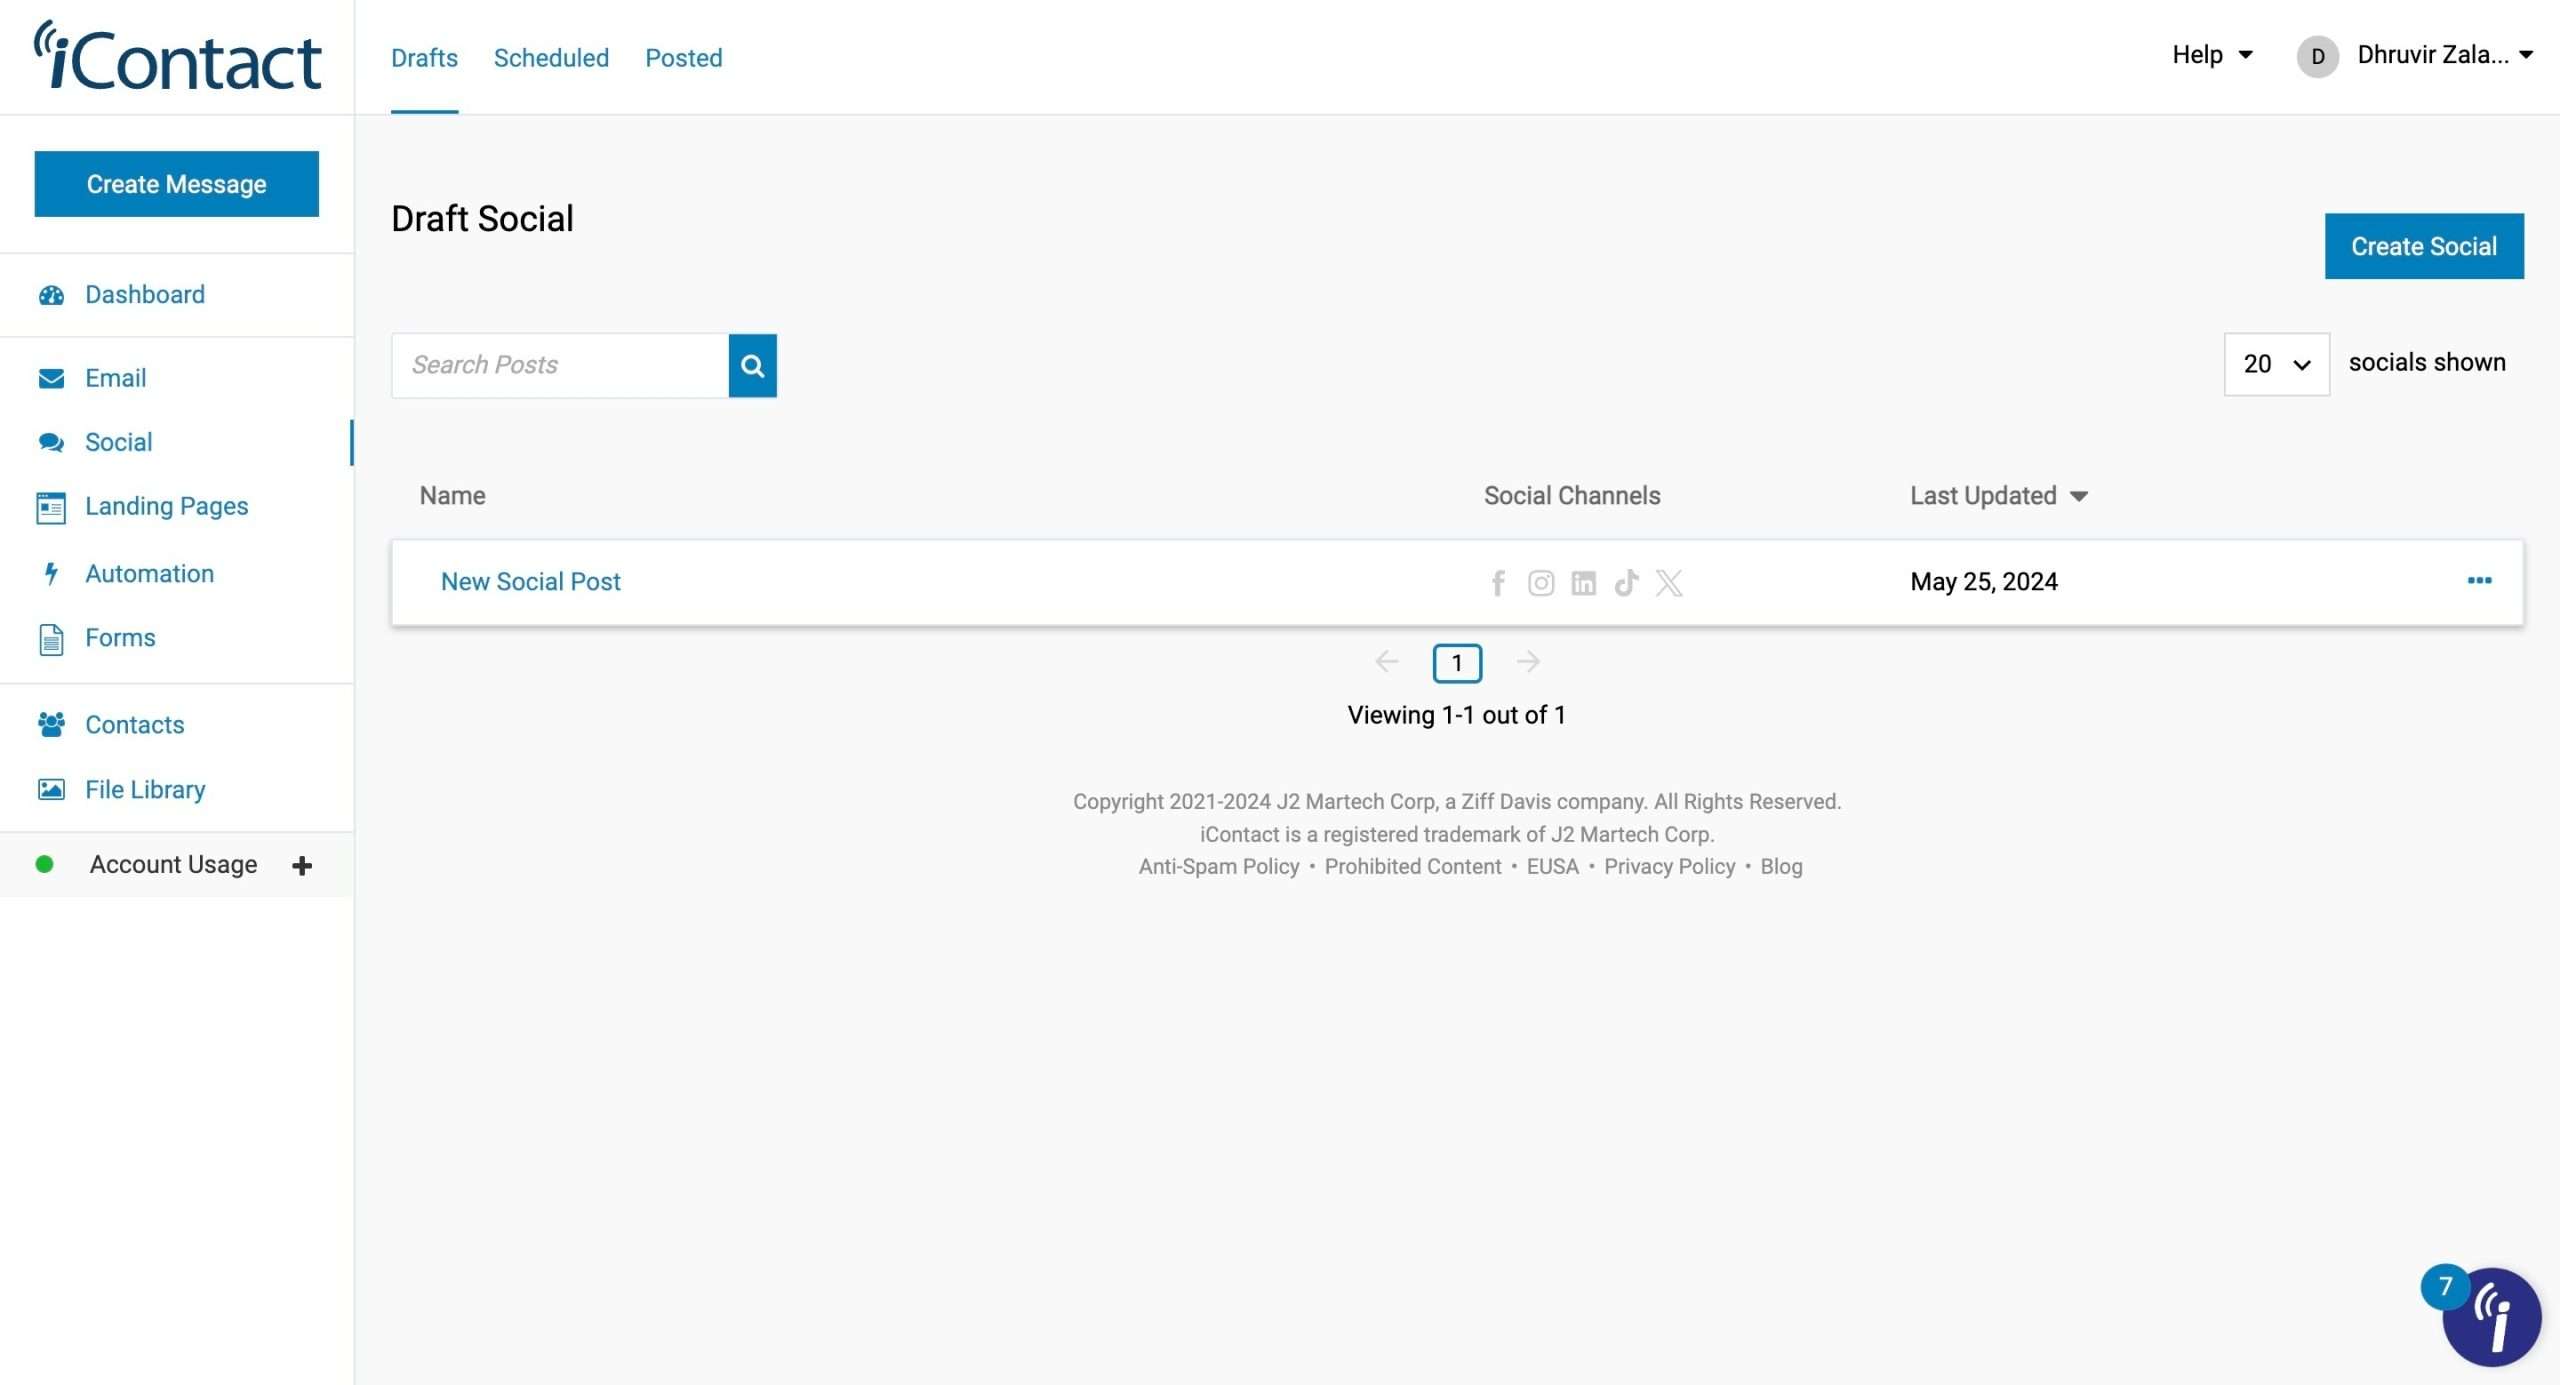Open the Privacy Policy link
Viewport: 2560px width, 1385px height.
(1669, 867)
